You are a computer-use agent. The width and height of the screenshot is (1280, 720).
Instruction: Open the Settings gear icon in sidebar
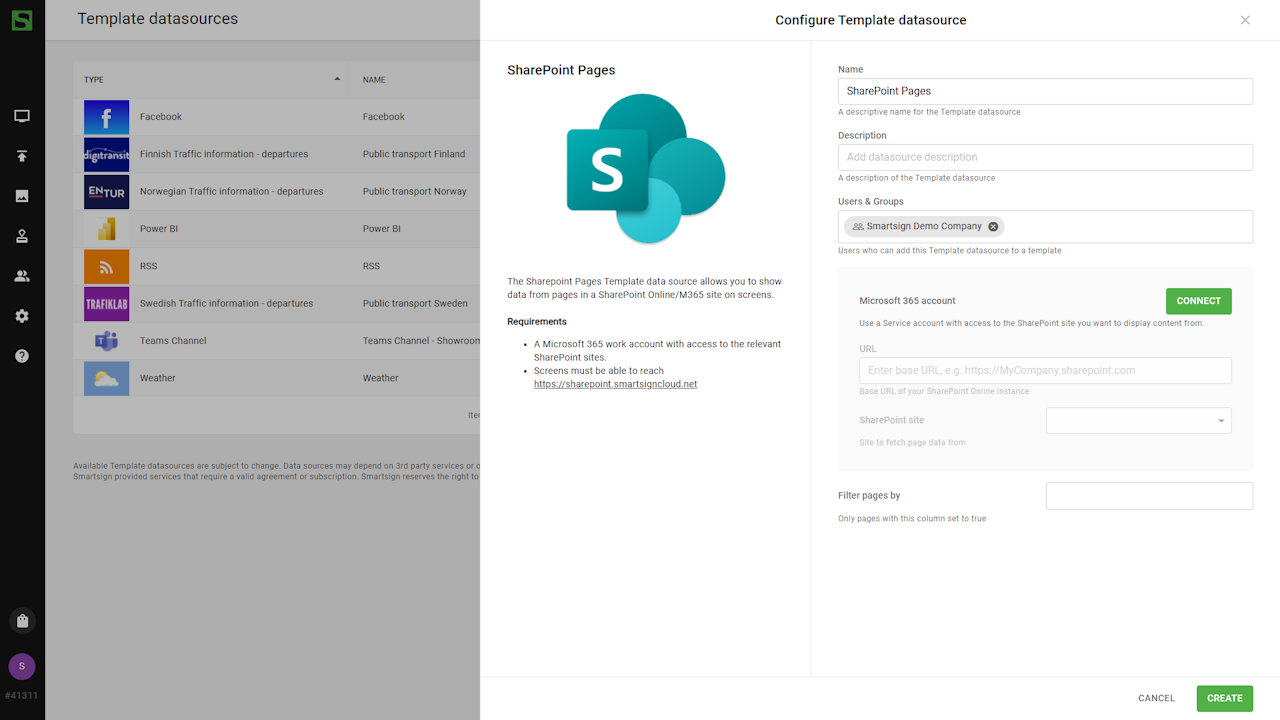pos(22,316)
